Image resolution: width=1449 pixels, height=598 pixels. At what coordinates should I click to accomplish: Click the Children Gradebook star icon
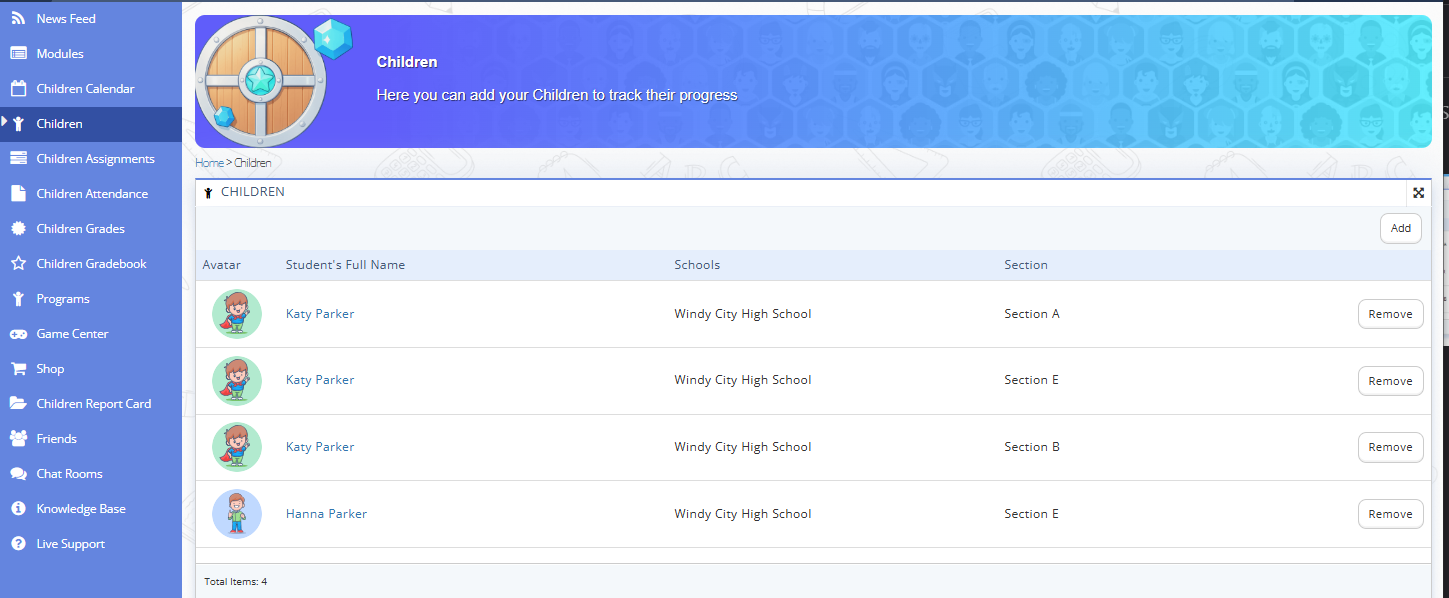point(18,264)
